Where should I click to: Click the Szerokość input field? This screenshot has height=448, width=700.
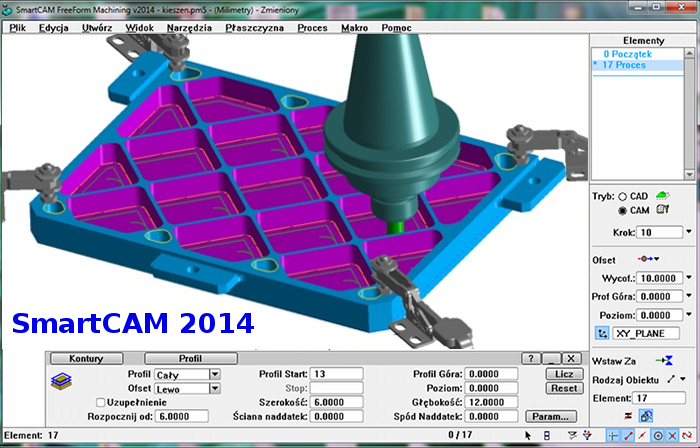coord(337,402)
